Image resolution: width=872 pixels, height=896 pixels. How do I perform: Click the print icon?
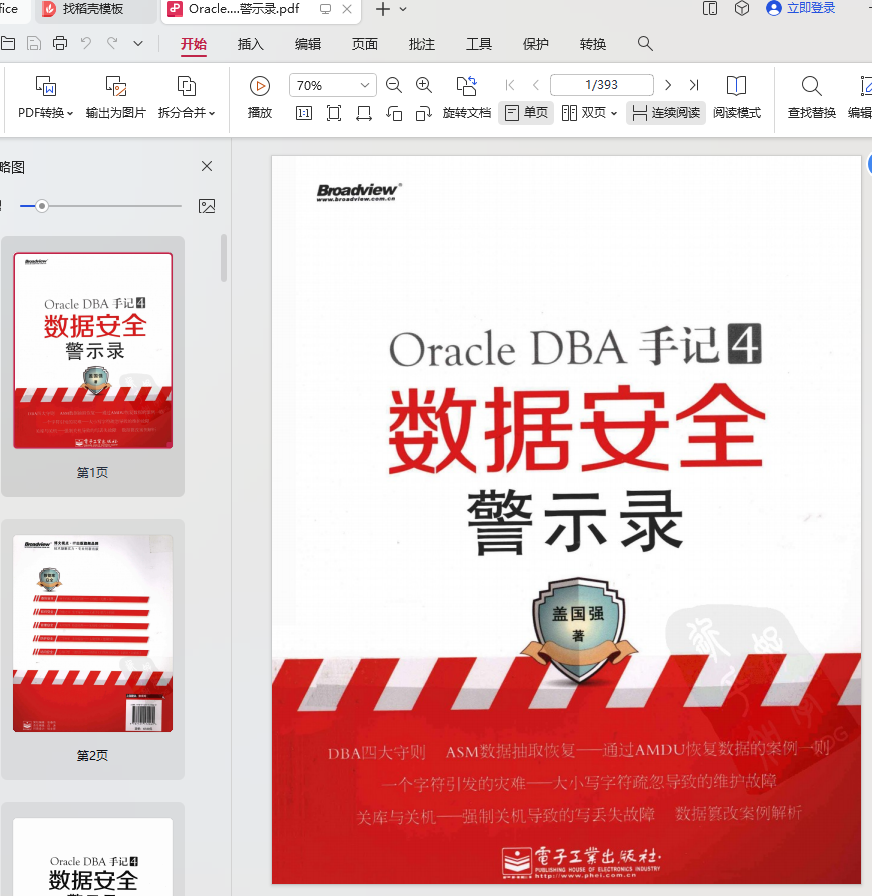click(x=60, y=43)
